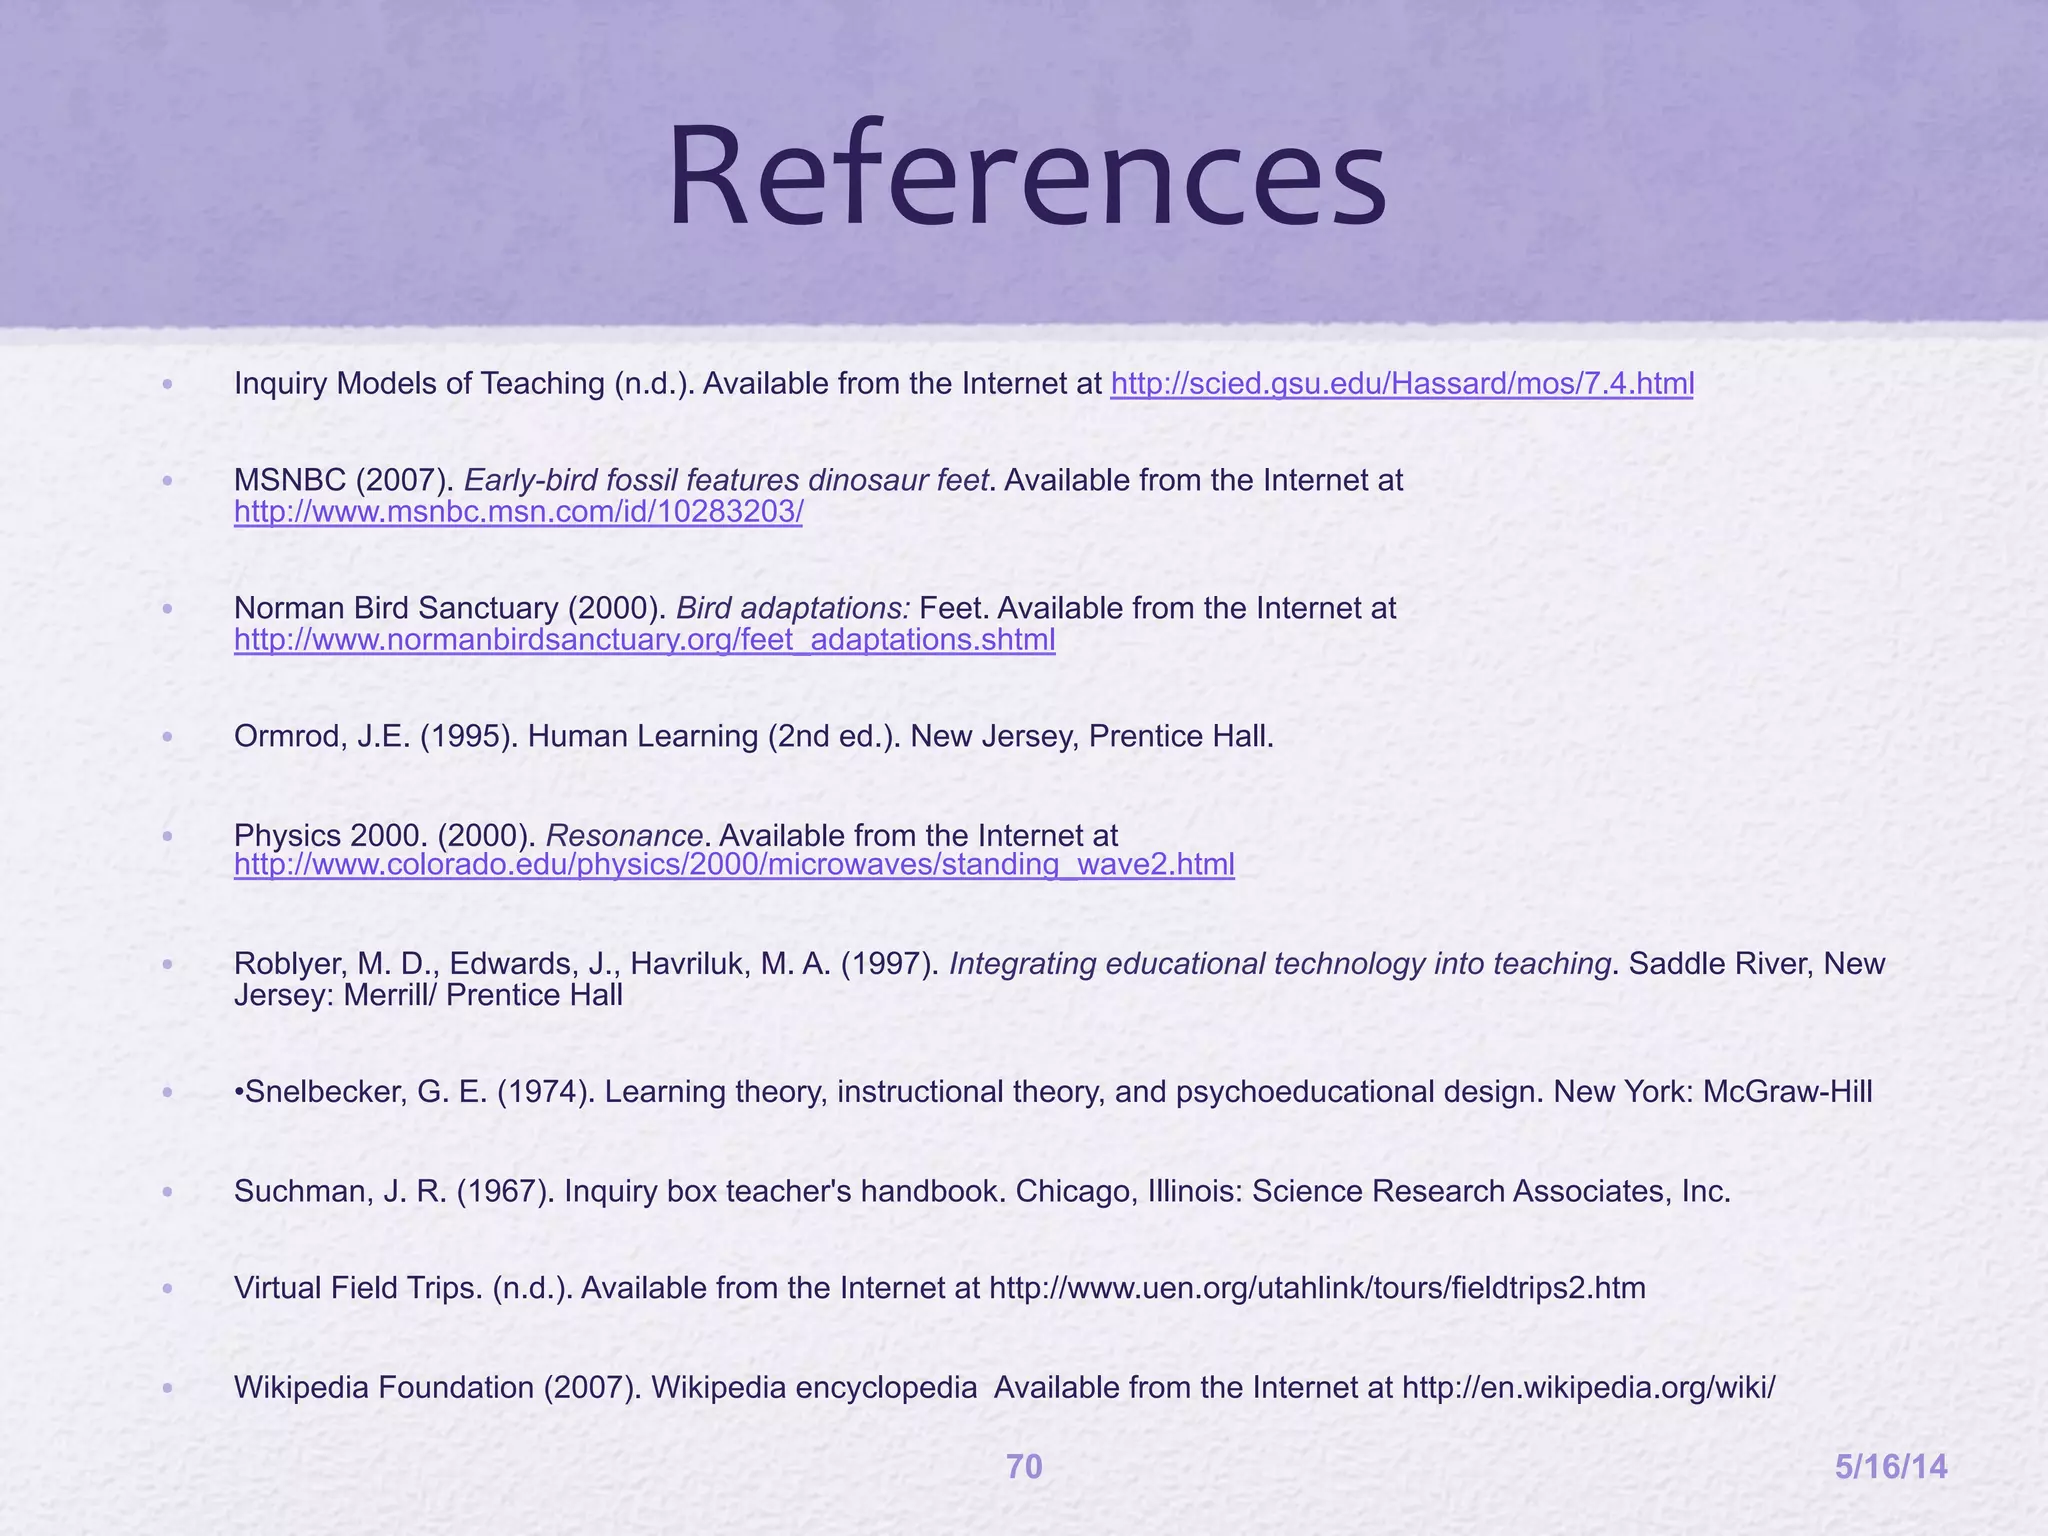Click the Ormrod Human Learning reference
The height and width of the screenshot is (1536, 2048).
[x=753, y=737]
